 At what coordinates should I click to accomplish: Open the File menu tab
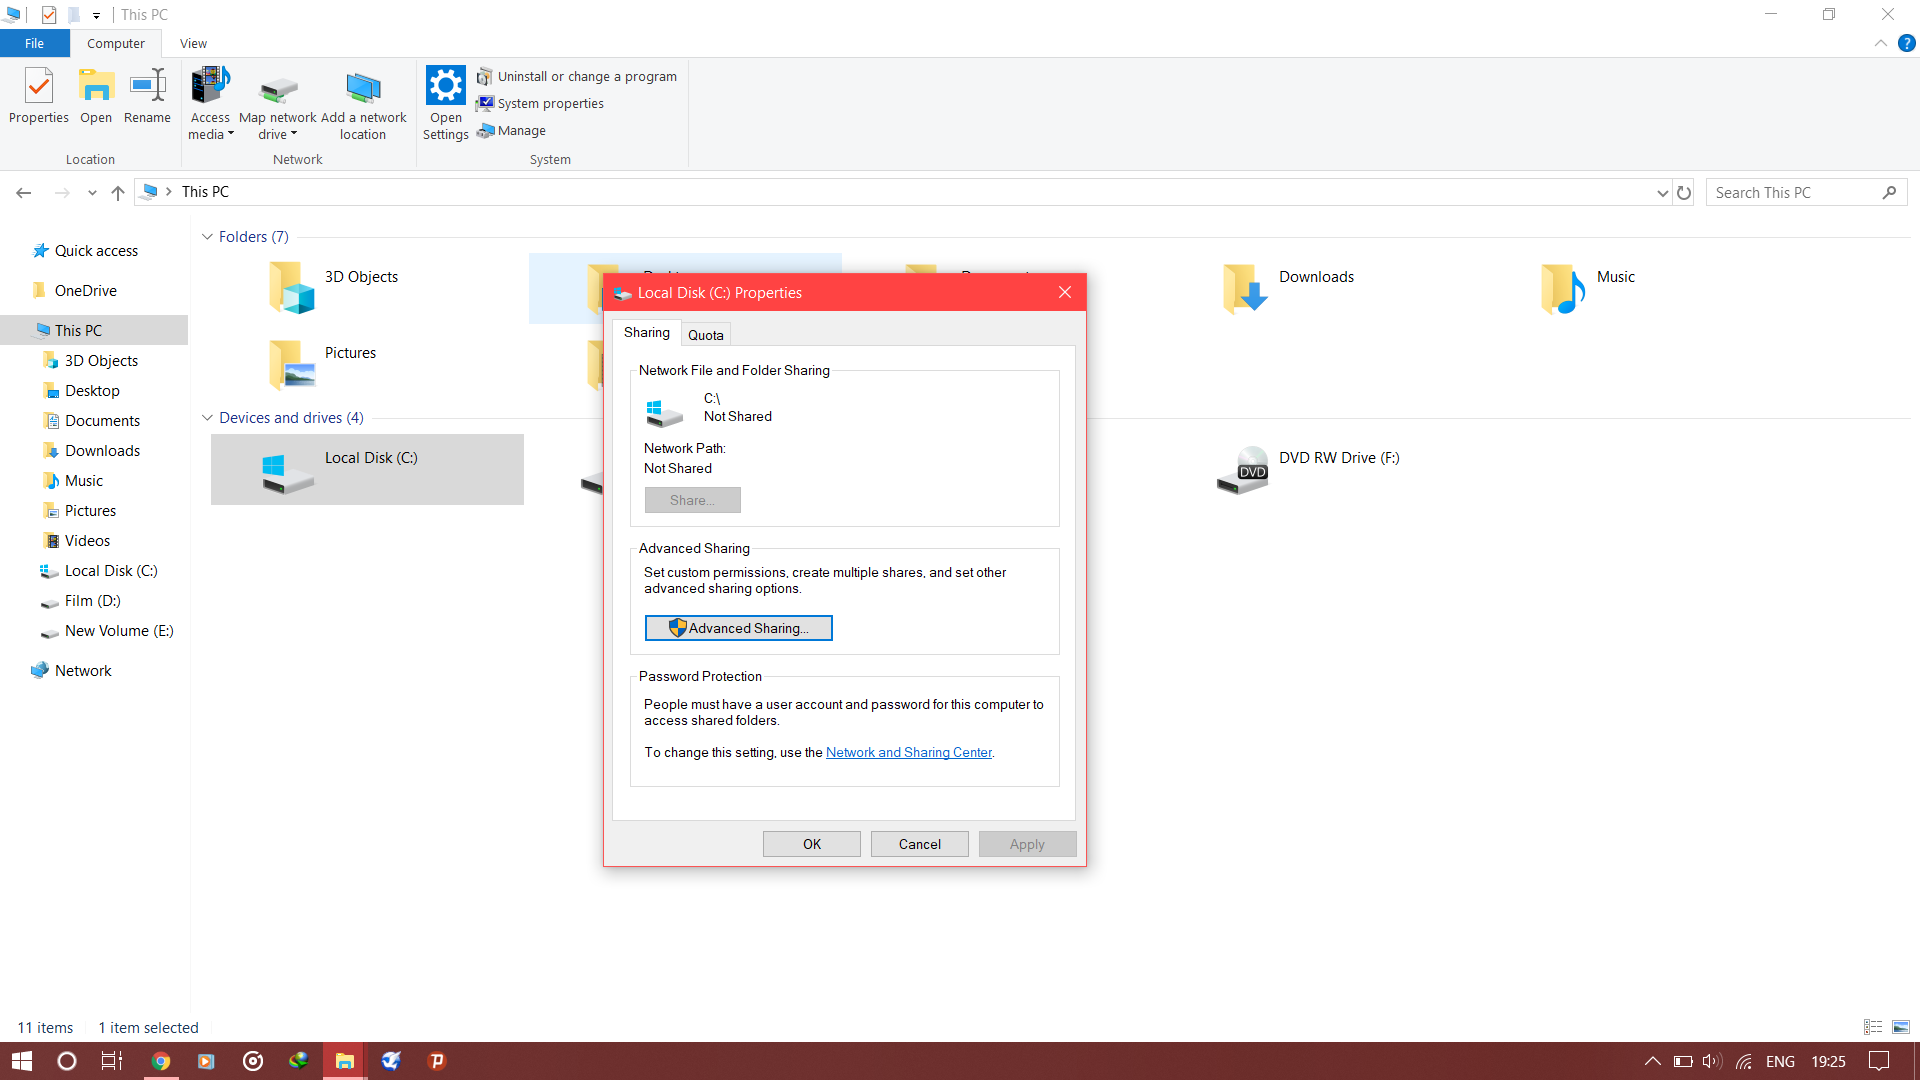pyautogui.click(x=34, y=43)
